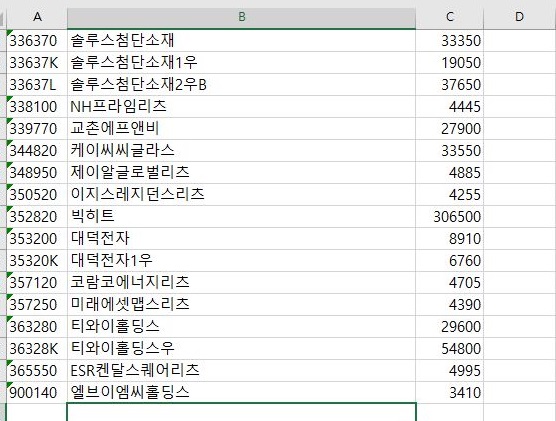Select price cell 4390
This screenshot has width=556, height=421.
click(x=450, y=305)
